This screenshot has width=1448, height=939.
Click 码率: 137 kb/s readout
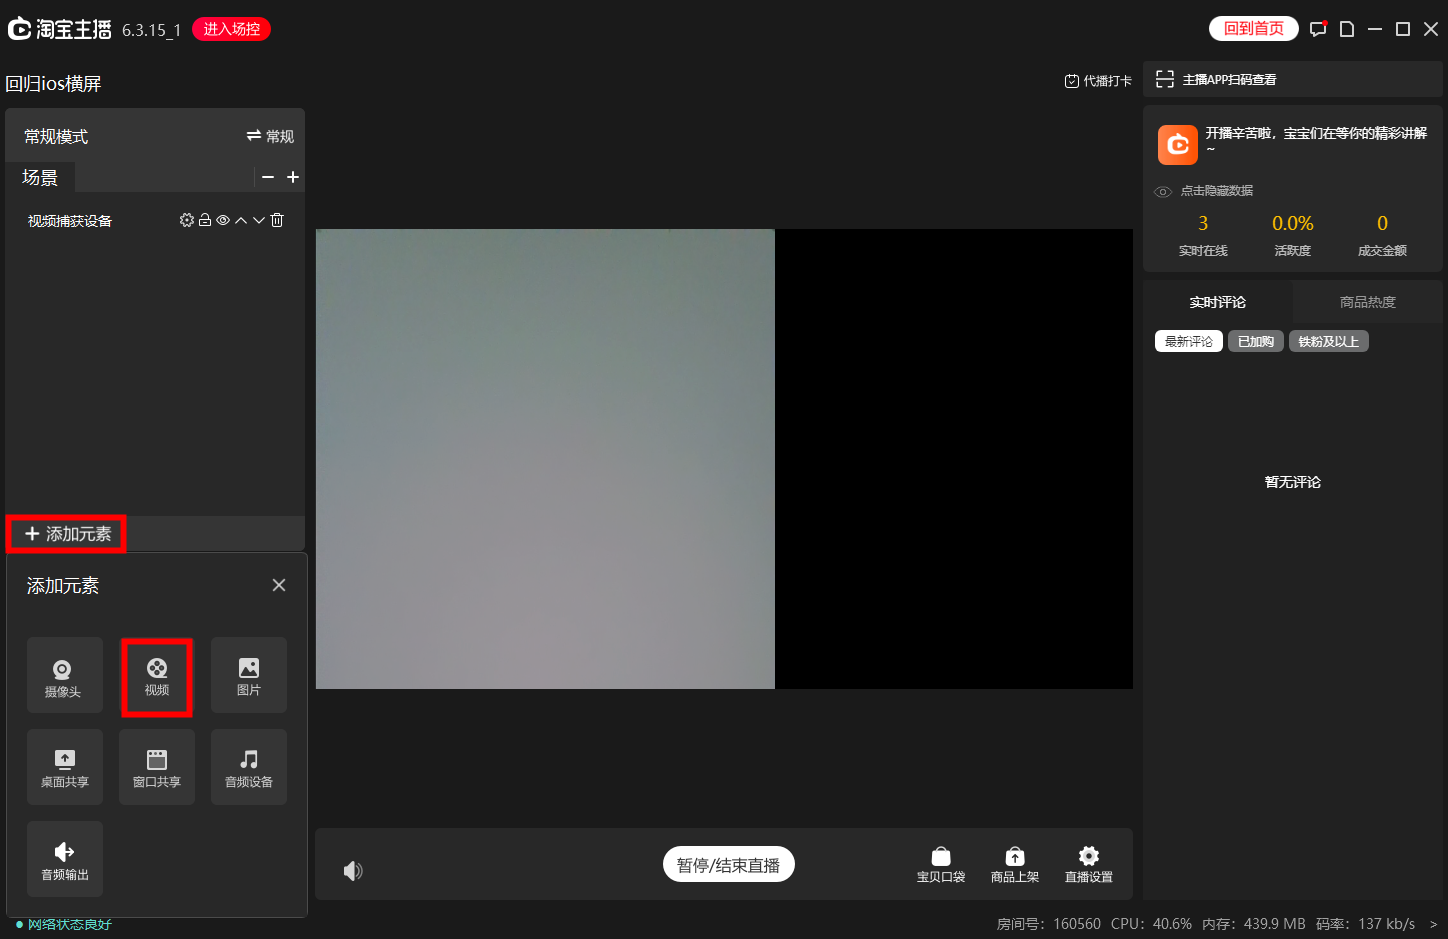[x=1365, y=924]
